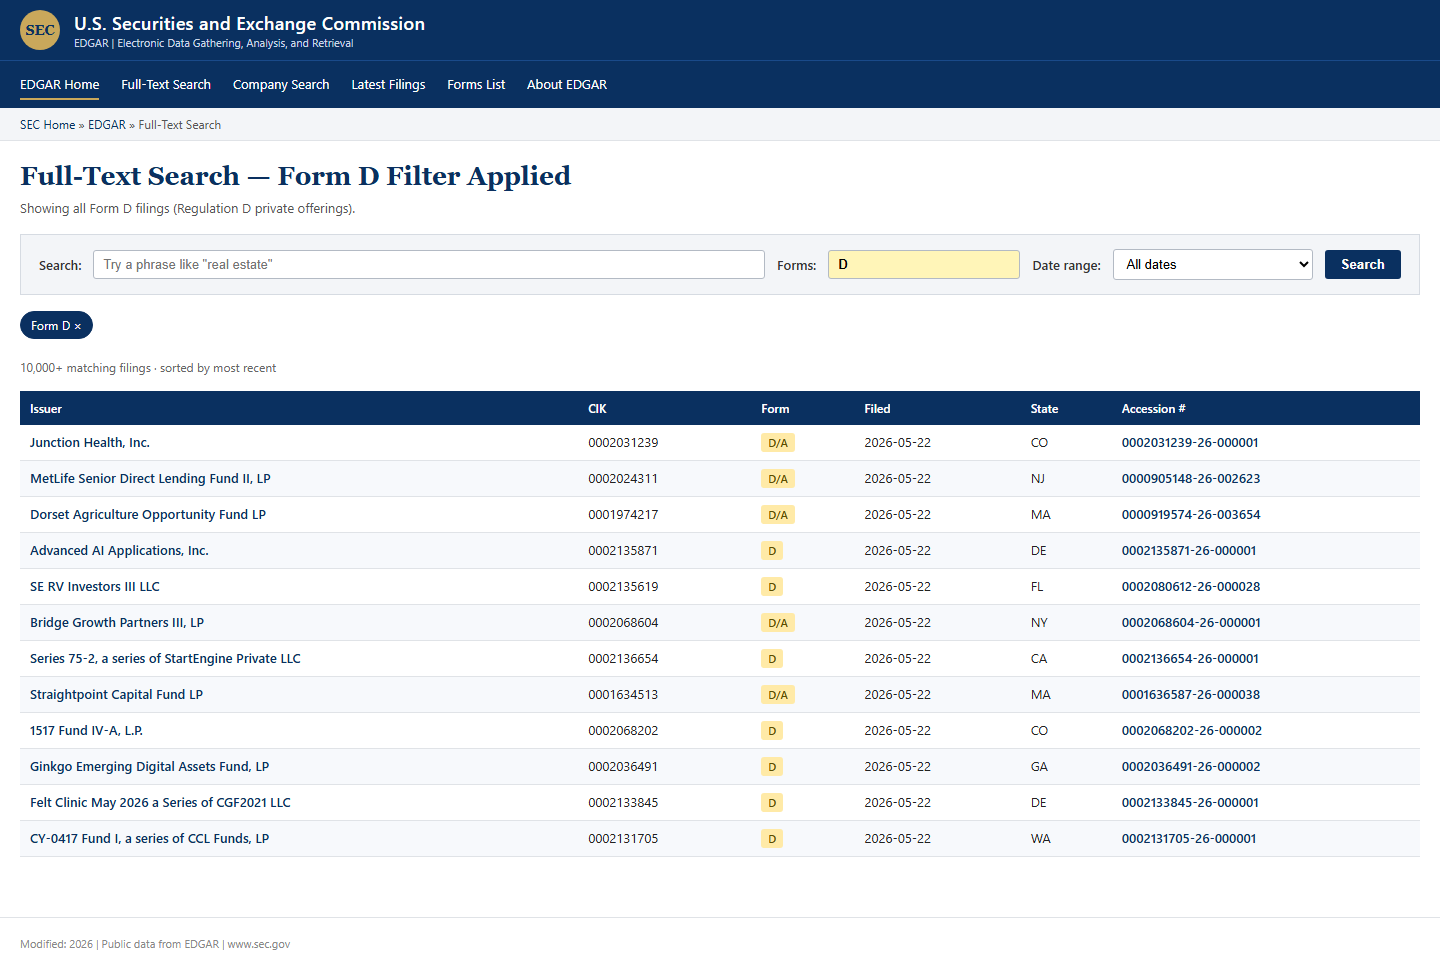Click the D/A badge for Junction Health
The height and width of the screenshot is (969, 1440).
(x=778, y=443)
